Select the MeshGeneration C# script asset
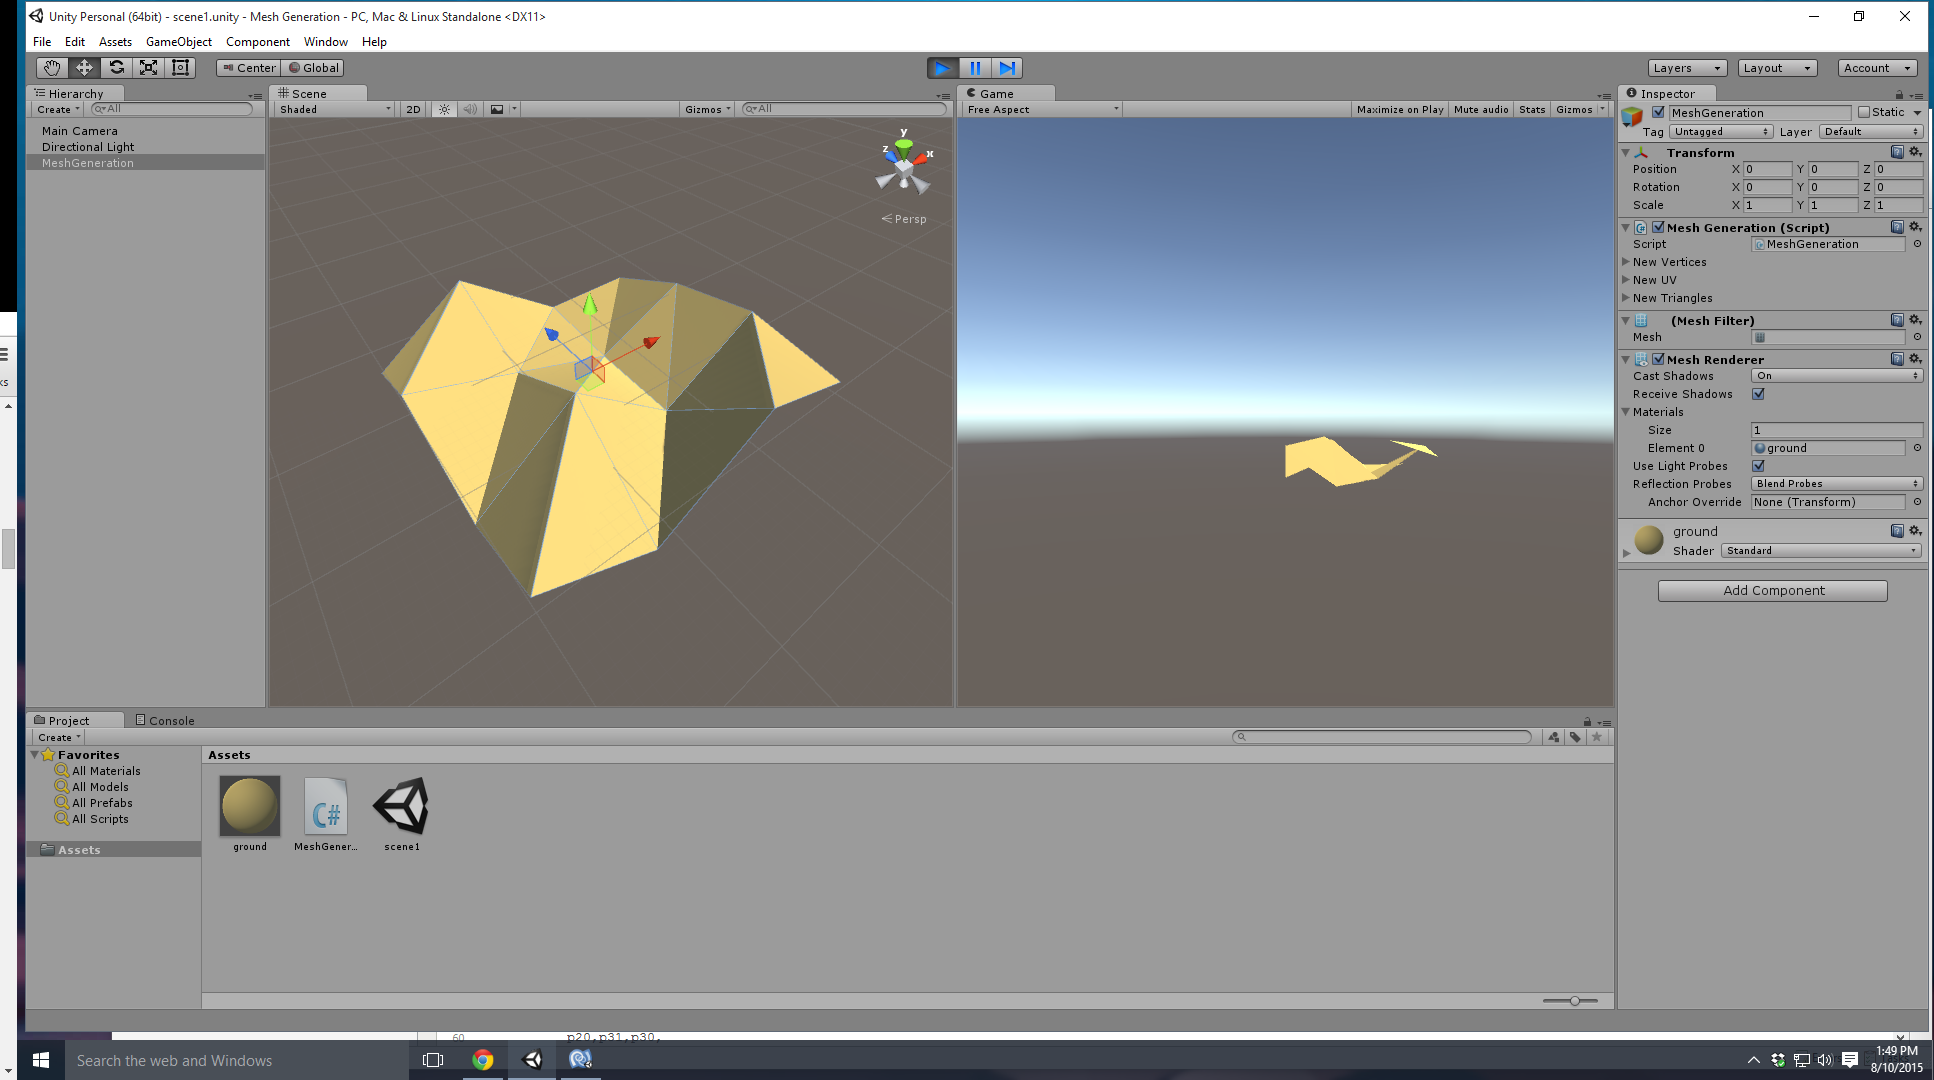Image resolution: width=1934 pixels, height=1080 pixels. 325,814
